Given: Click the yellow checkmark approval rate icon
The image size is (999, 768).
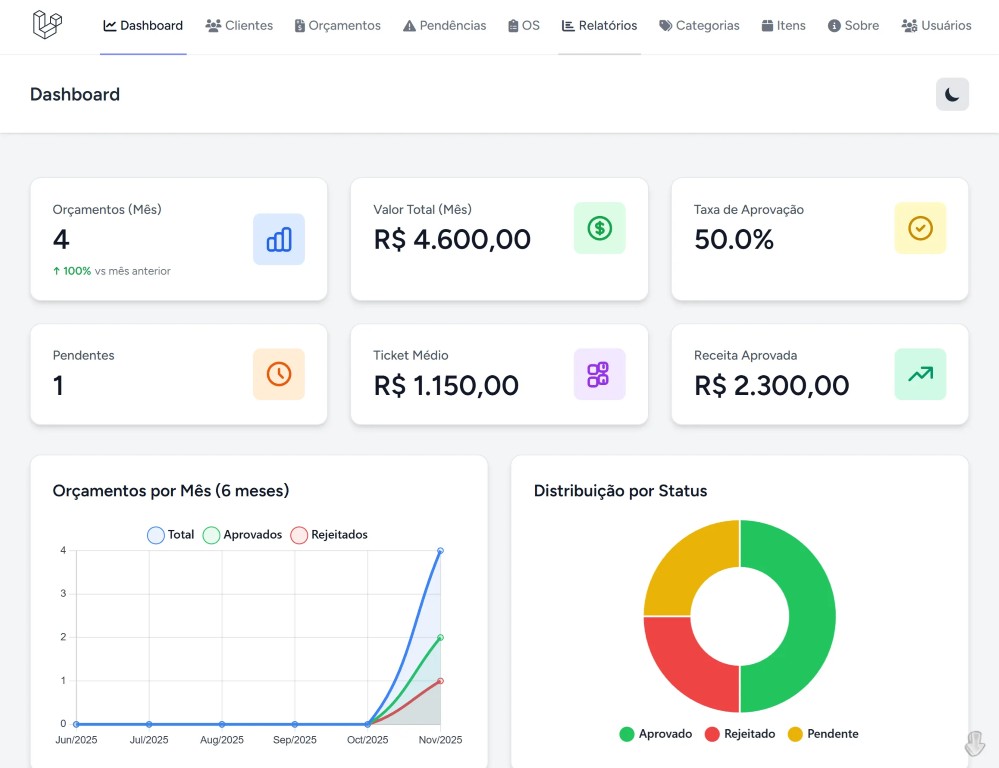Looking at the screenshot, I should point(920,228).
